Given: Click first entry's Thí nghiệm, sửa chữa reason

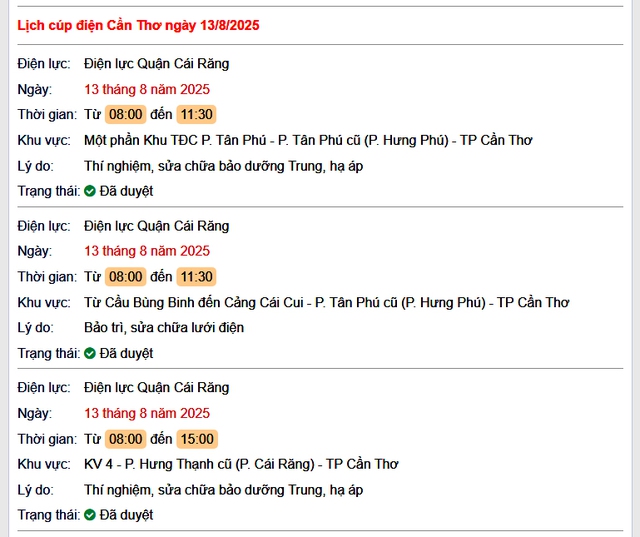Looking at the screenshot, I should pos(224,166).
